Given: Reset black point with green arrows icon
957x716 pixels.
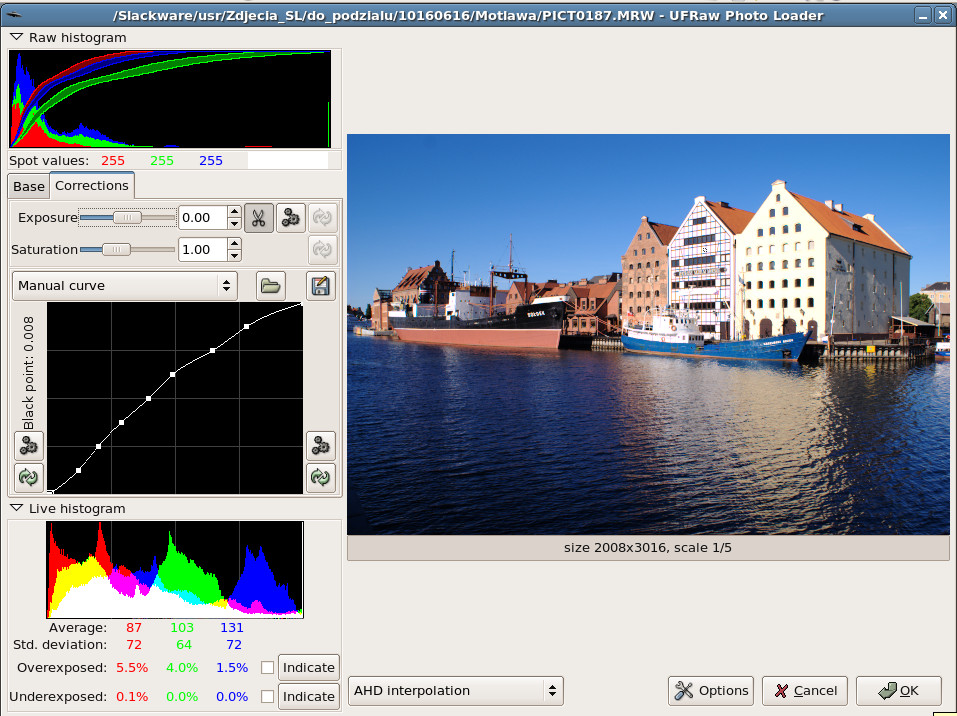Looking at the screenshot, I should point(29,477).
